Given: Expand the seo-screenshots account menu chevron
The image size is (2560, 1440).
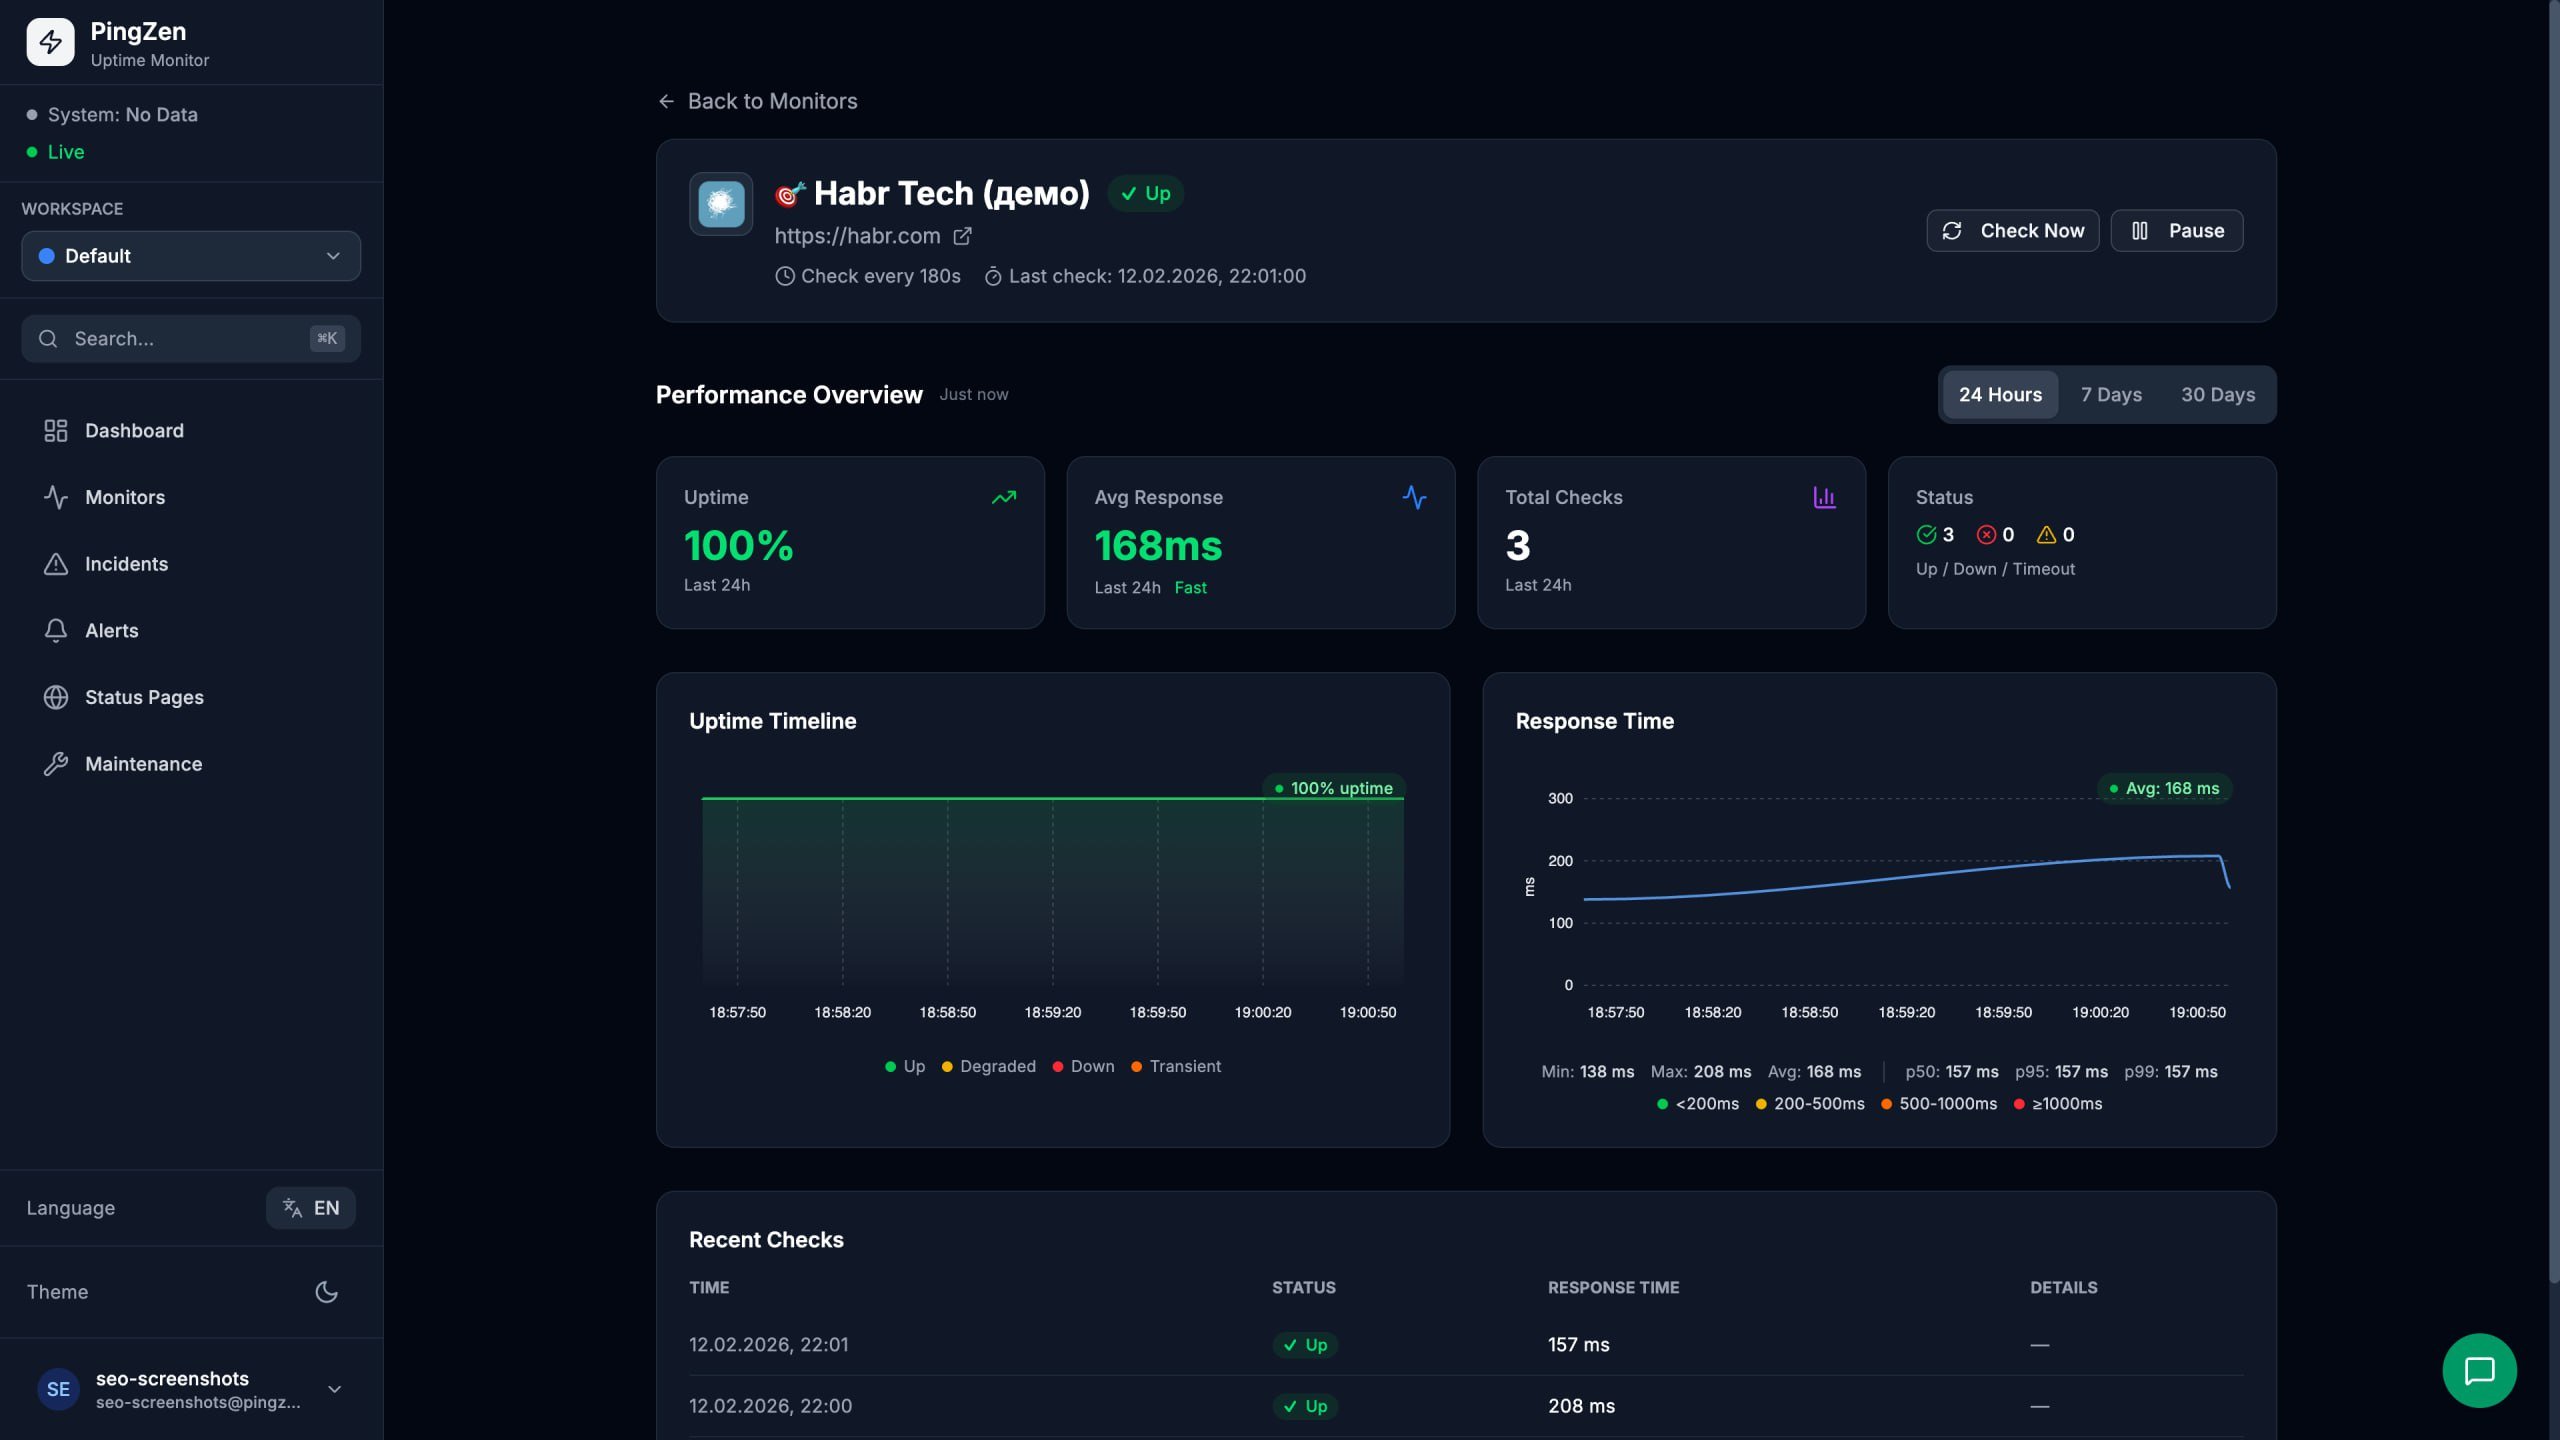Looking at the screenshot, I should pyautogui.click(x=335, y=1389).
